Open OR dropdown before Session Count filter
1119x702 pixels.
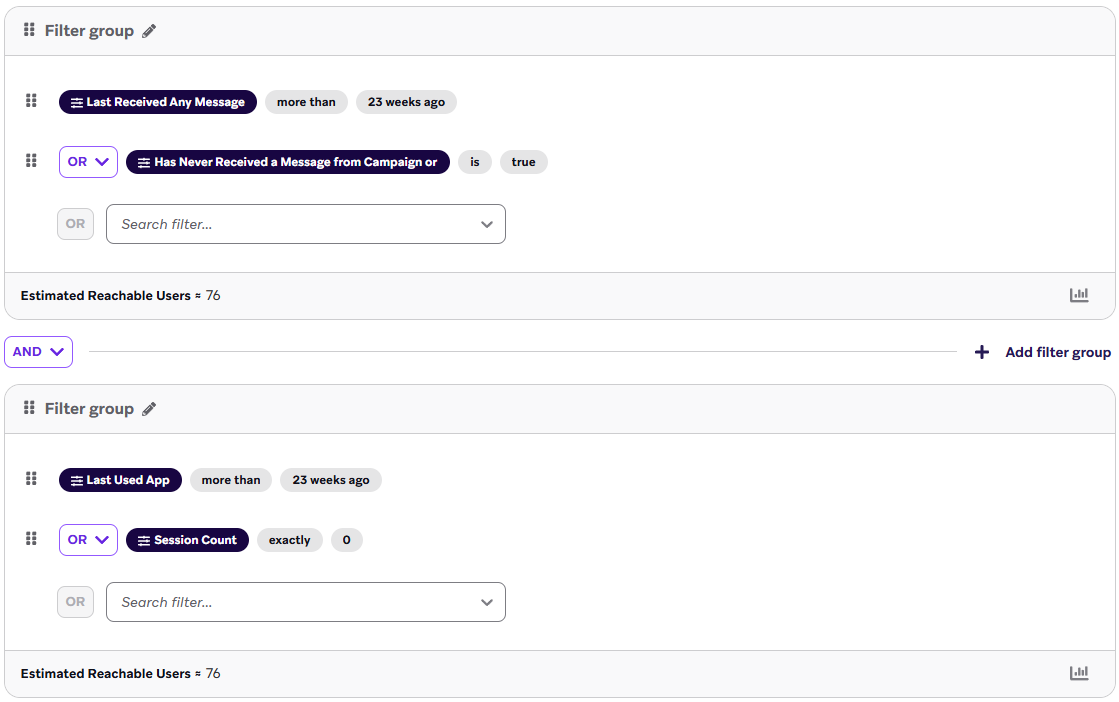(88, 540)
